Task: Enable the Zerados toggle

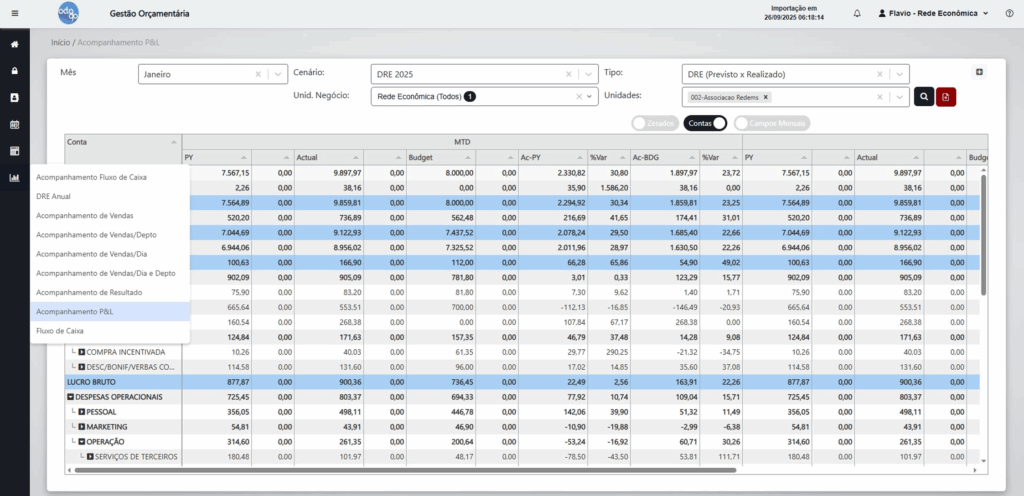Action: coord(655,123)
